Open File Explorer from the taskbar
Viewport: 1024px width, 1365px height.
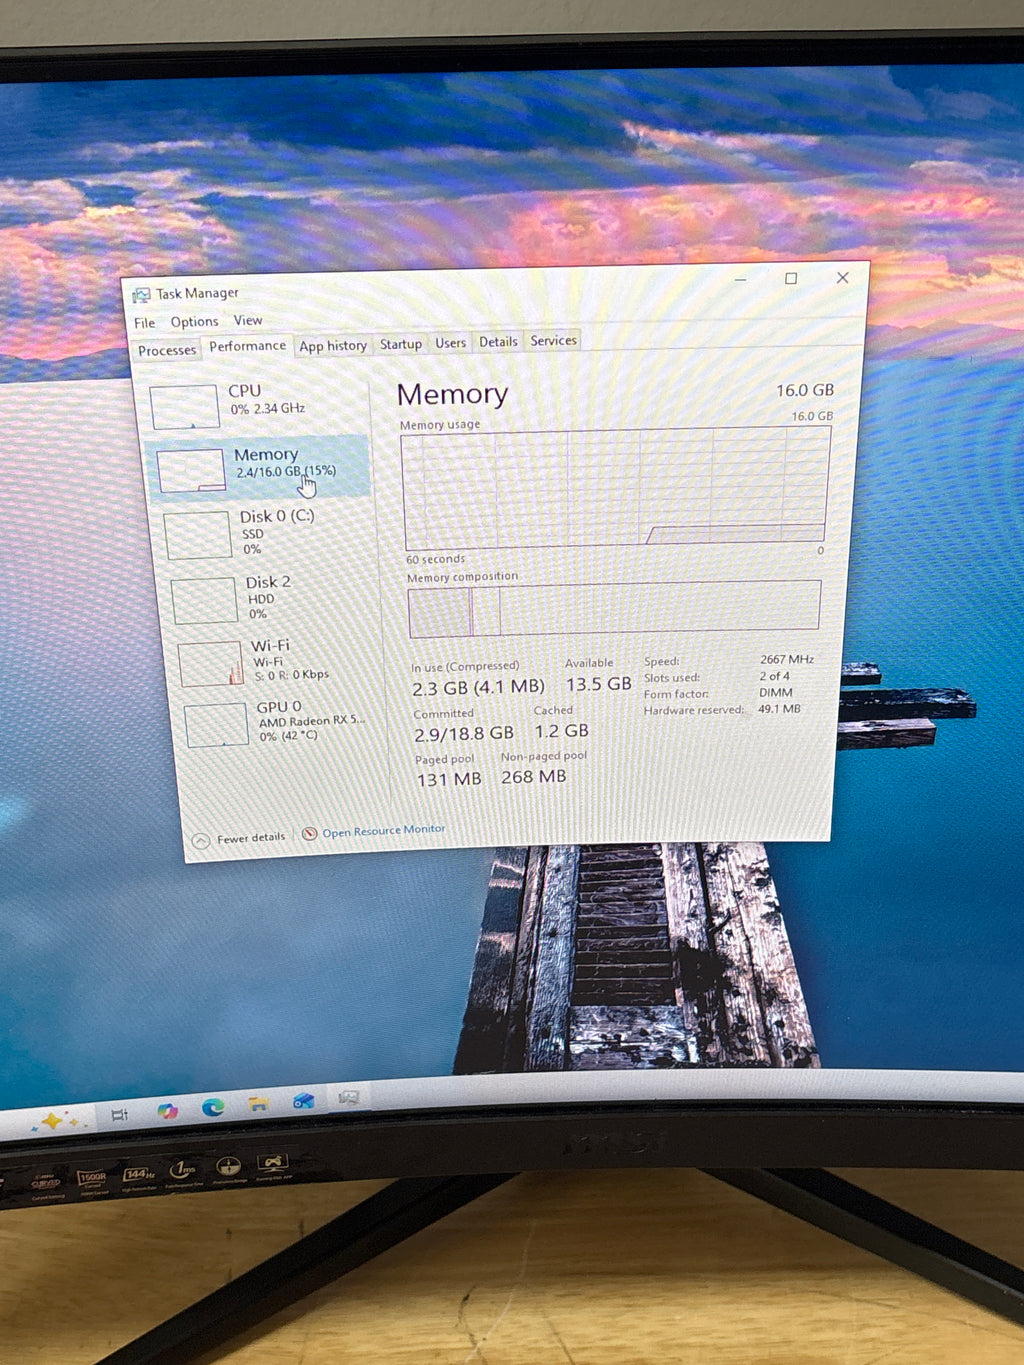point(258,1104)
